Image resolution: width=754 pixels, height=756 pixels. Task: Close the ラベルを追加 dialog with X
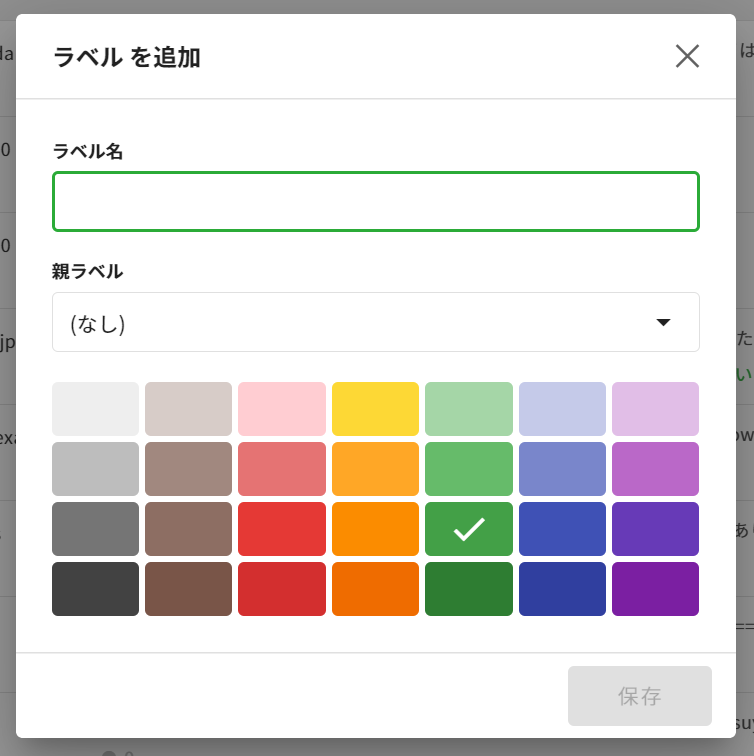point(687,56)
